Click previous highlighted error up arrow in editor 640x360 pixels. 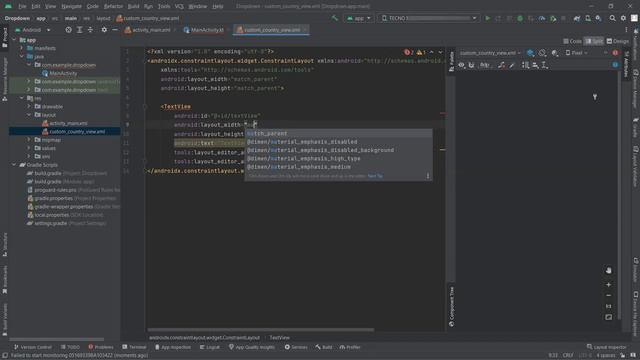pos(431,52)
